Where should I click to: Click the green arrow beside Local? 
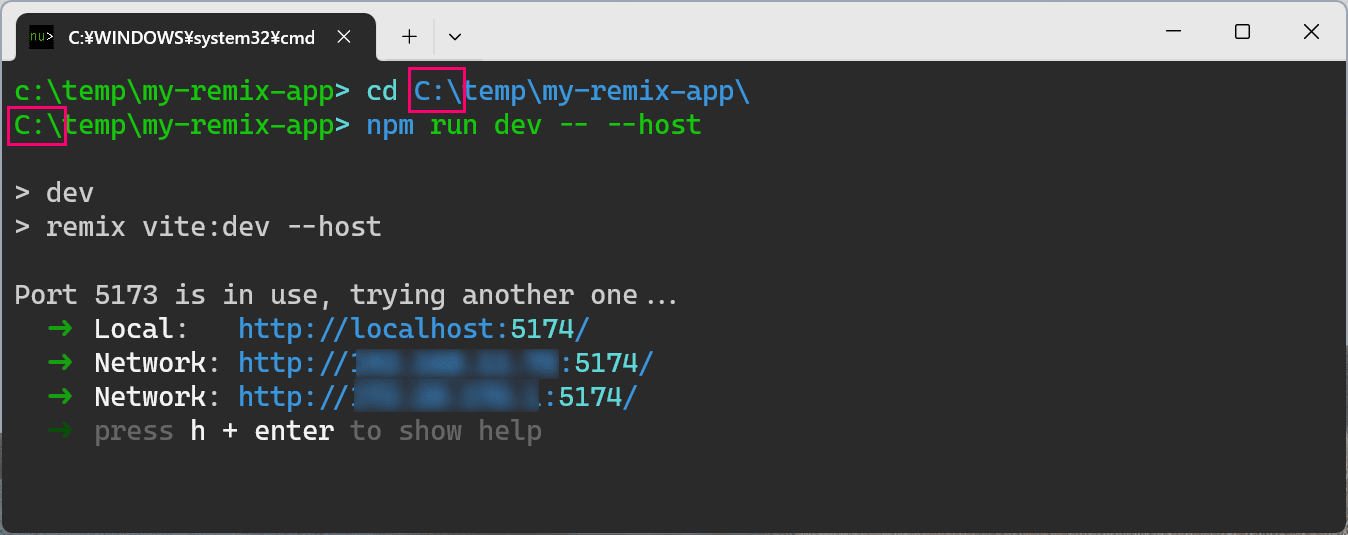60,329
